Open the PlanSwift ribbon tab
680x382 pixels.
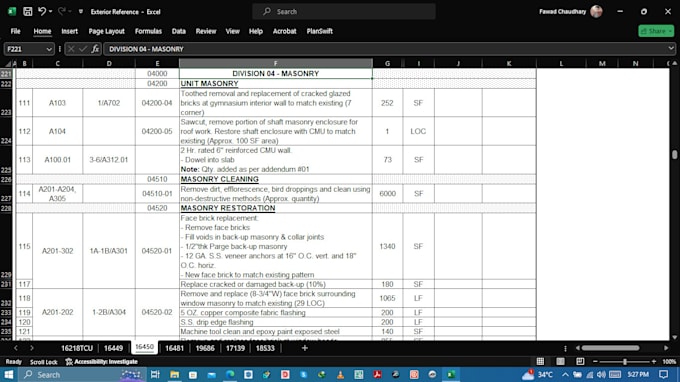click(x=320, y=31)
